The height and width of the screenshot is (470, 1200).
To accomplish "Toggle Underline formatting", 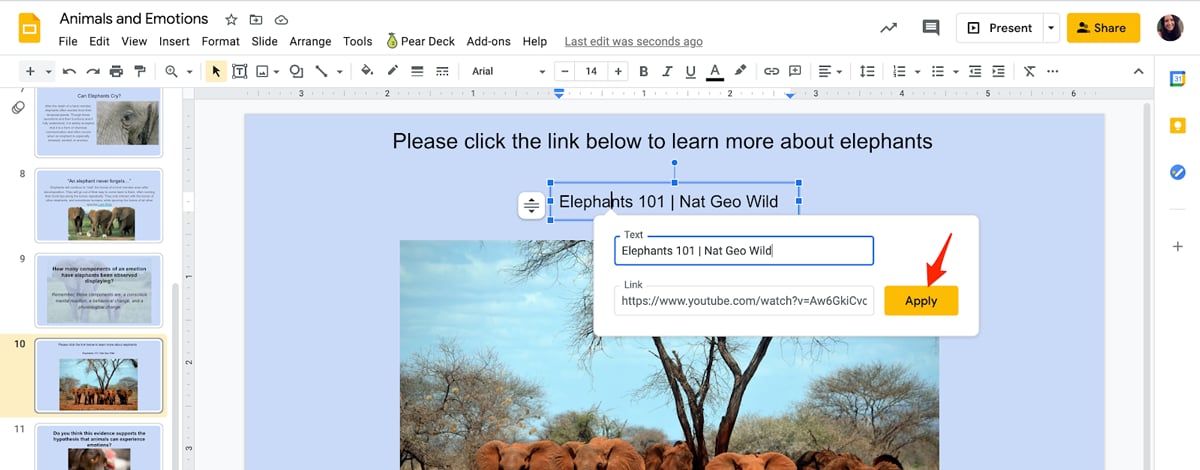I will click(x=690, y=71).
